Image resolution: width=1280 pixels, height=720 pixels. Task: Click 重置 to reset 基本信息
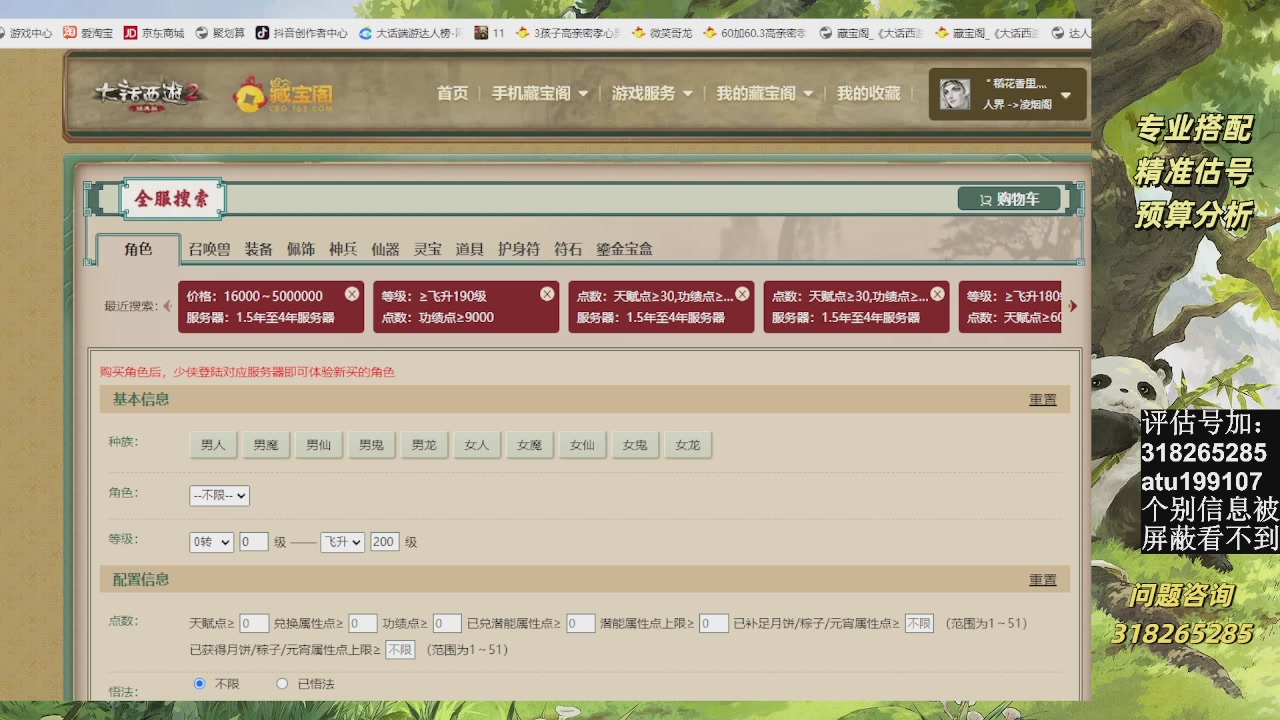pos(1042,399)
